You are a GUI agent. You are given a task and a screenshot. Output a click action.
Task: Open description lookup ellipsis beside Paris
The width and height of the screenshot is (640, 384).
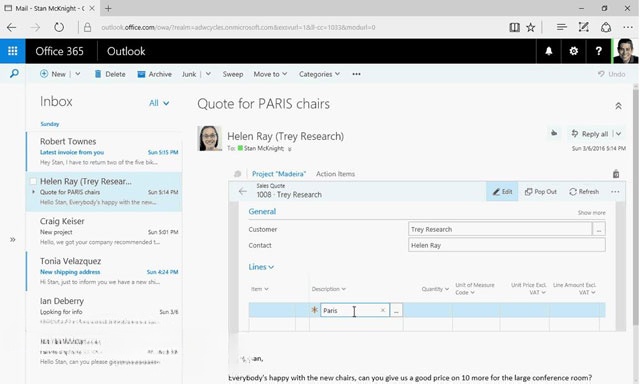[396, 311]
